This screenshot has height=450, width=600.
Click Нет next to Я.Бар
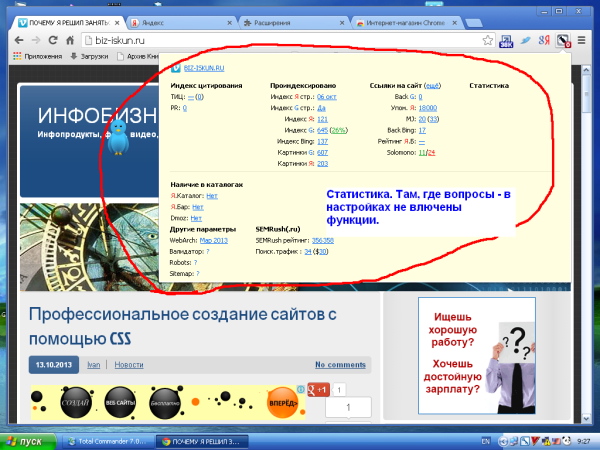tap(198, 207)
